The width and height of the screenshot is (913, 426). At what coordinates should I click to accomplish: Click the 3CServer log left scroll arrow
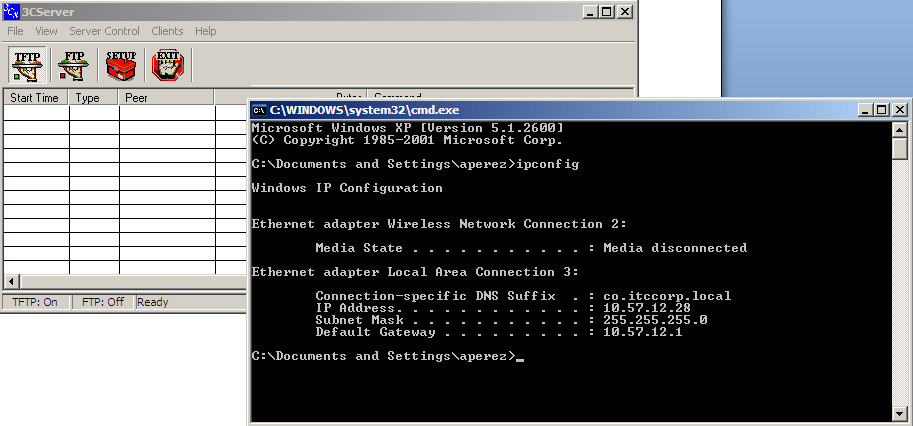[x=10, y=282]
